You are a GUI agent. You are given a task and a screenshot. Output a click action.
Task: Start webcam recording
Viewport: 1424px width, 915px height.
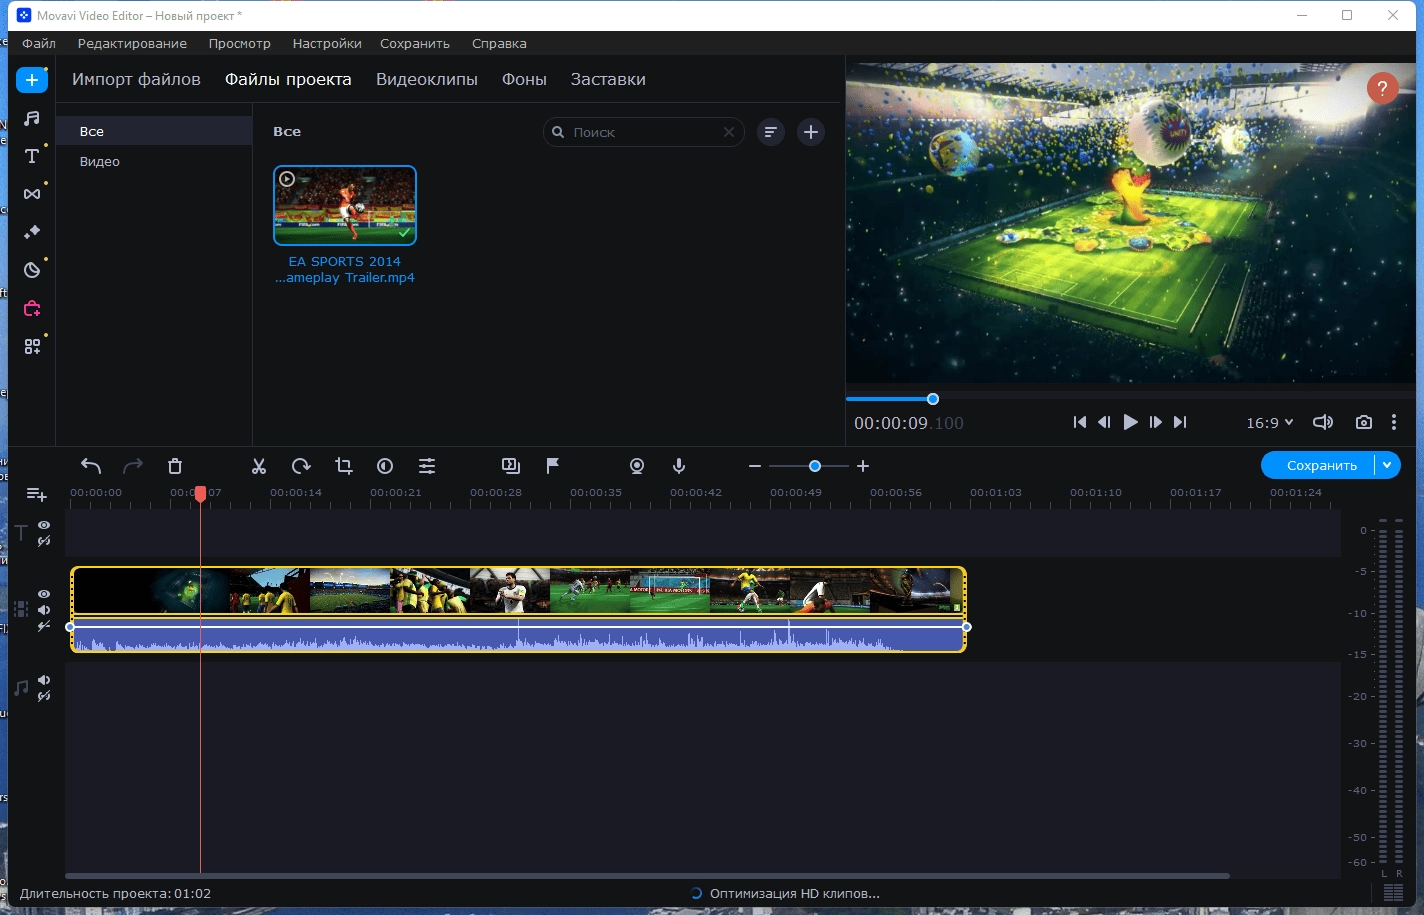click(x=637, y=466)
